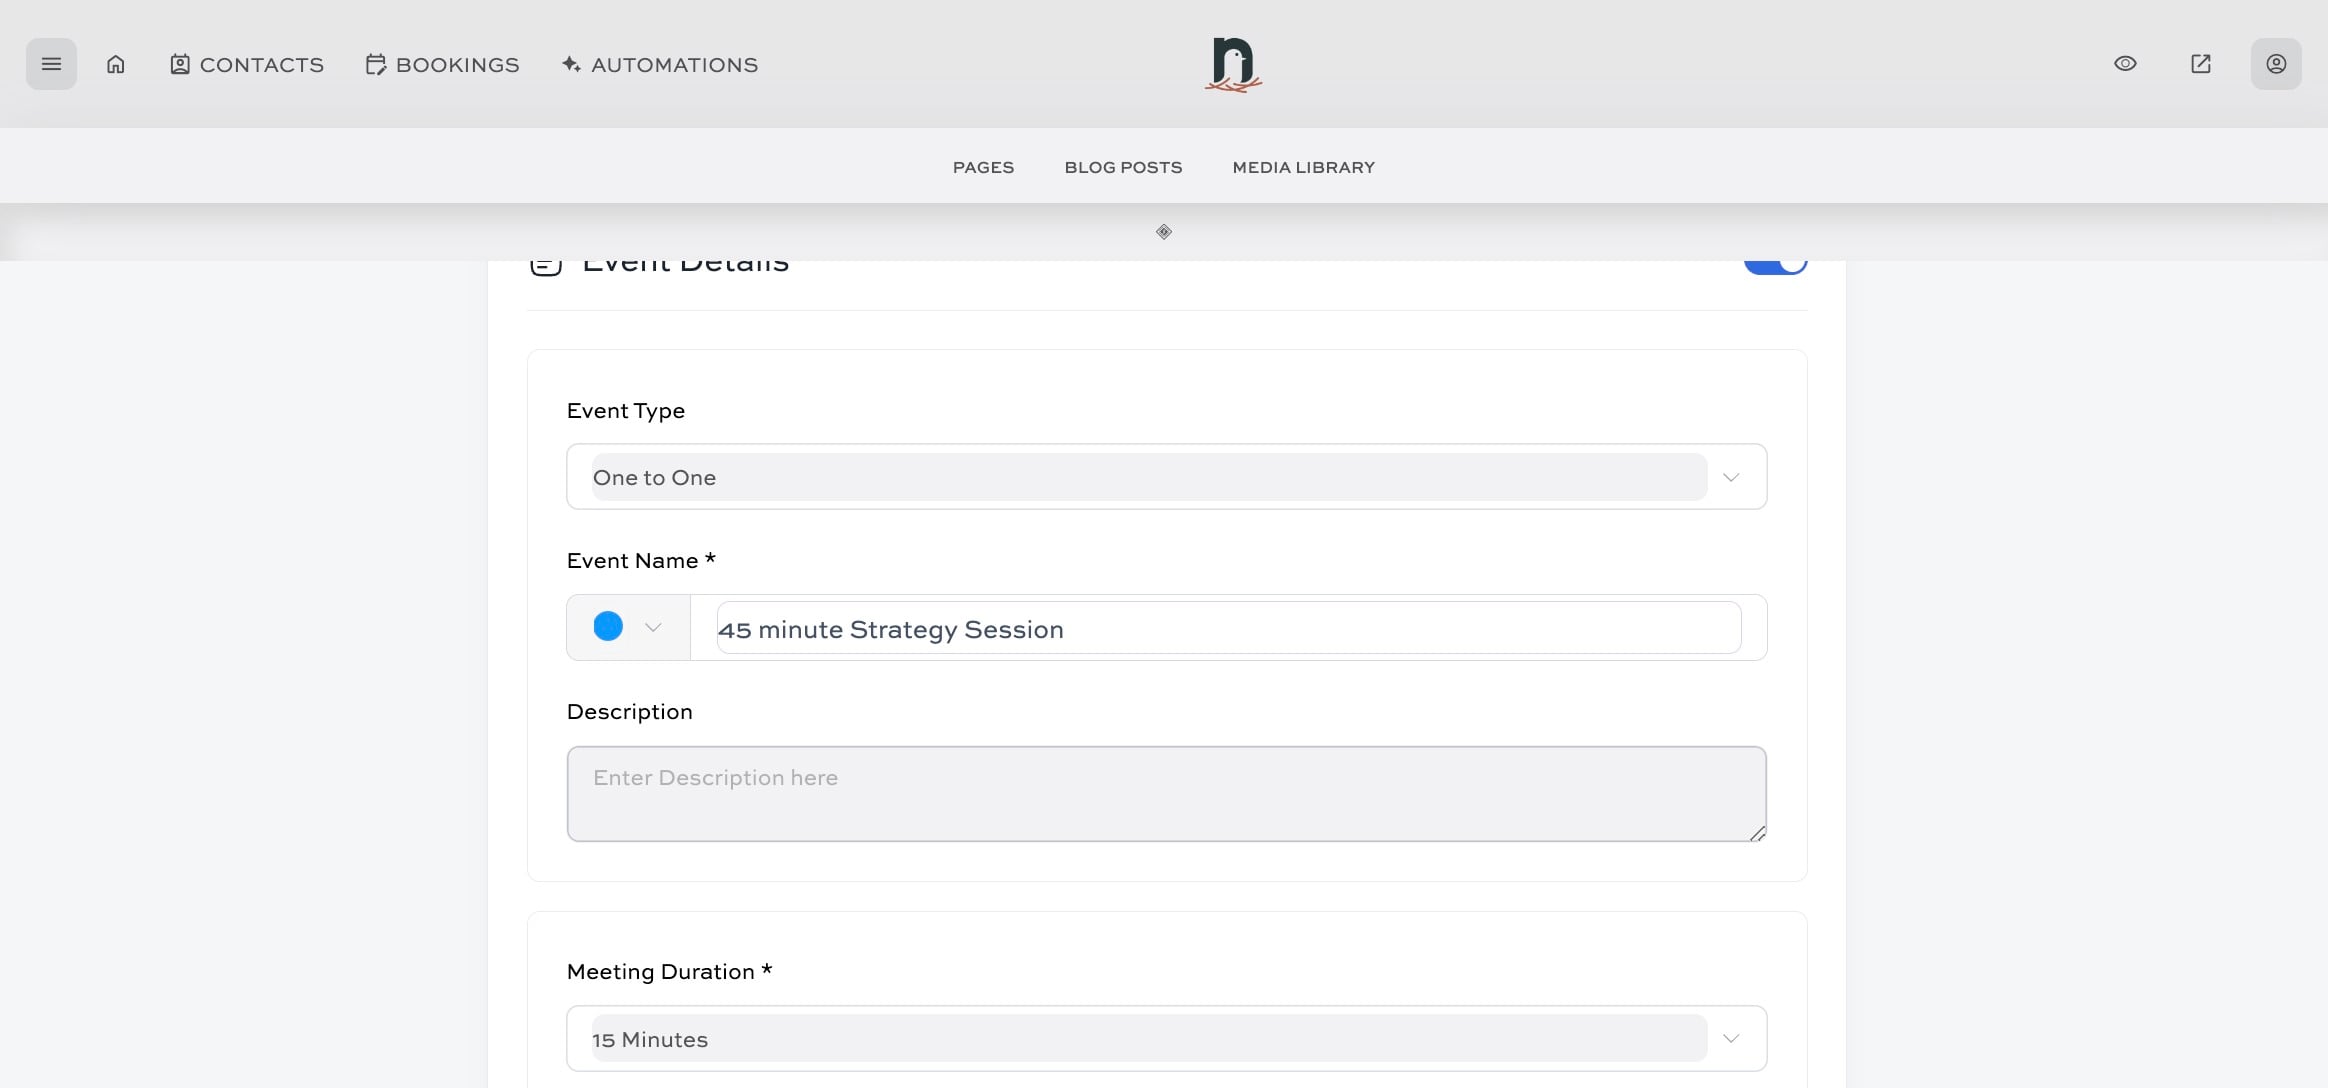
Task: Open site in new window icon
Action: [x=2200, y=64]
